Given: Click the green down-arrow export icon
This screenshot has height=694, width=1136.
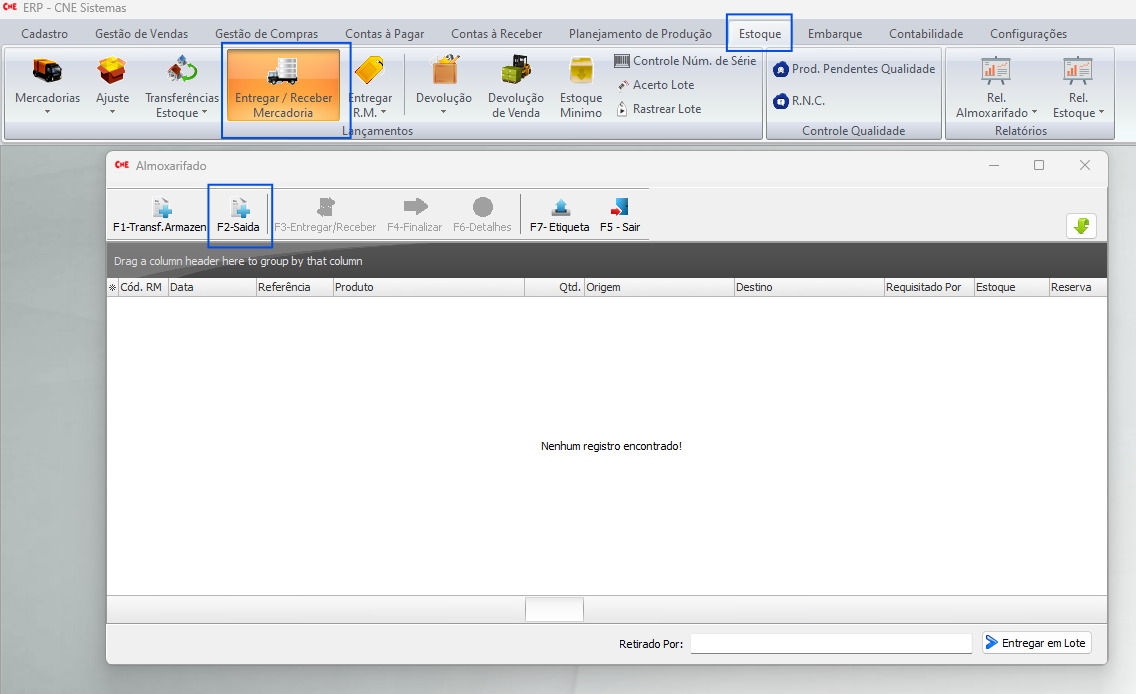Looking at the screenshot, I should (x=1081, y=226).
